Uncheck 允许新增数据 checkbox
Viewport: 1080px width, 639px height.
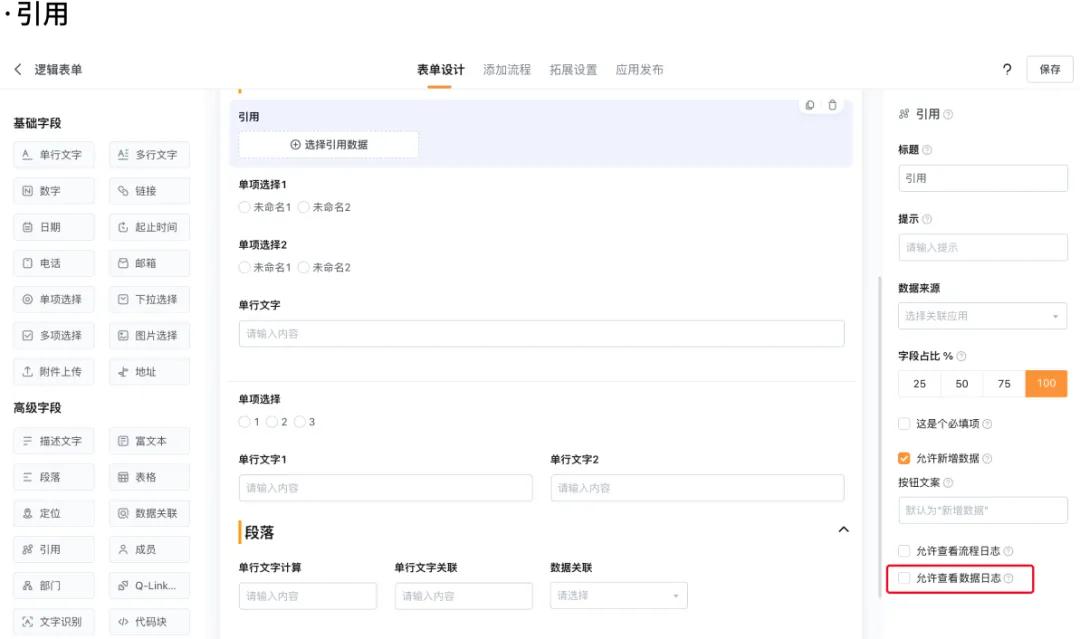[904, 459]
